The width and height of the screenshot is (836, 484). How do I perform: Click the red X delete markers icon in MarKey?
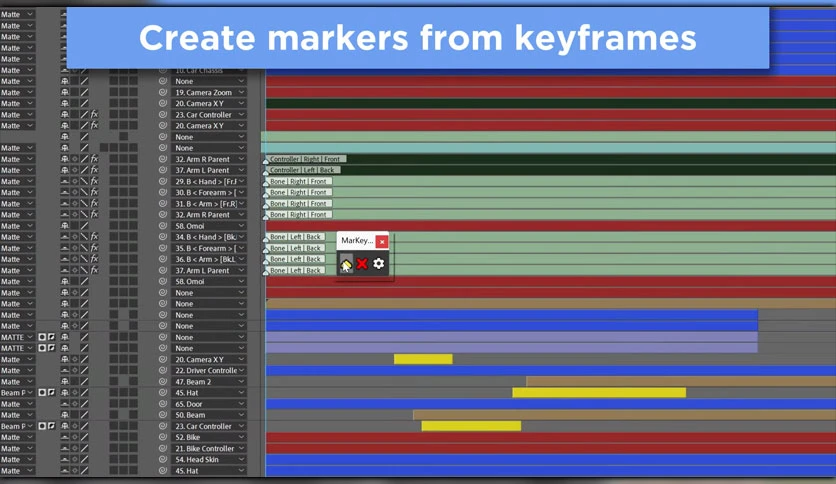362,264
